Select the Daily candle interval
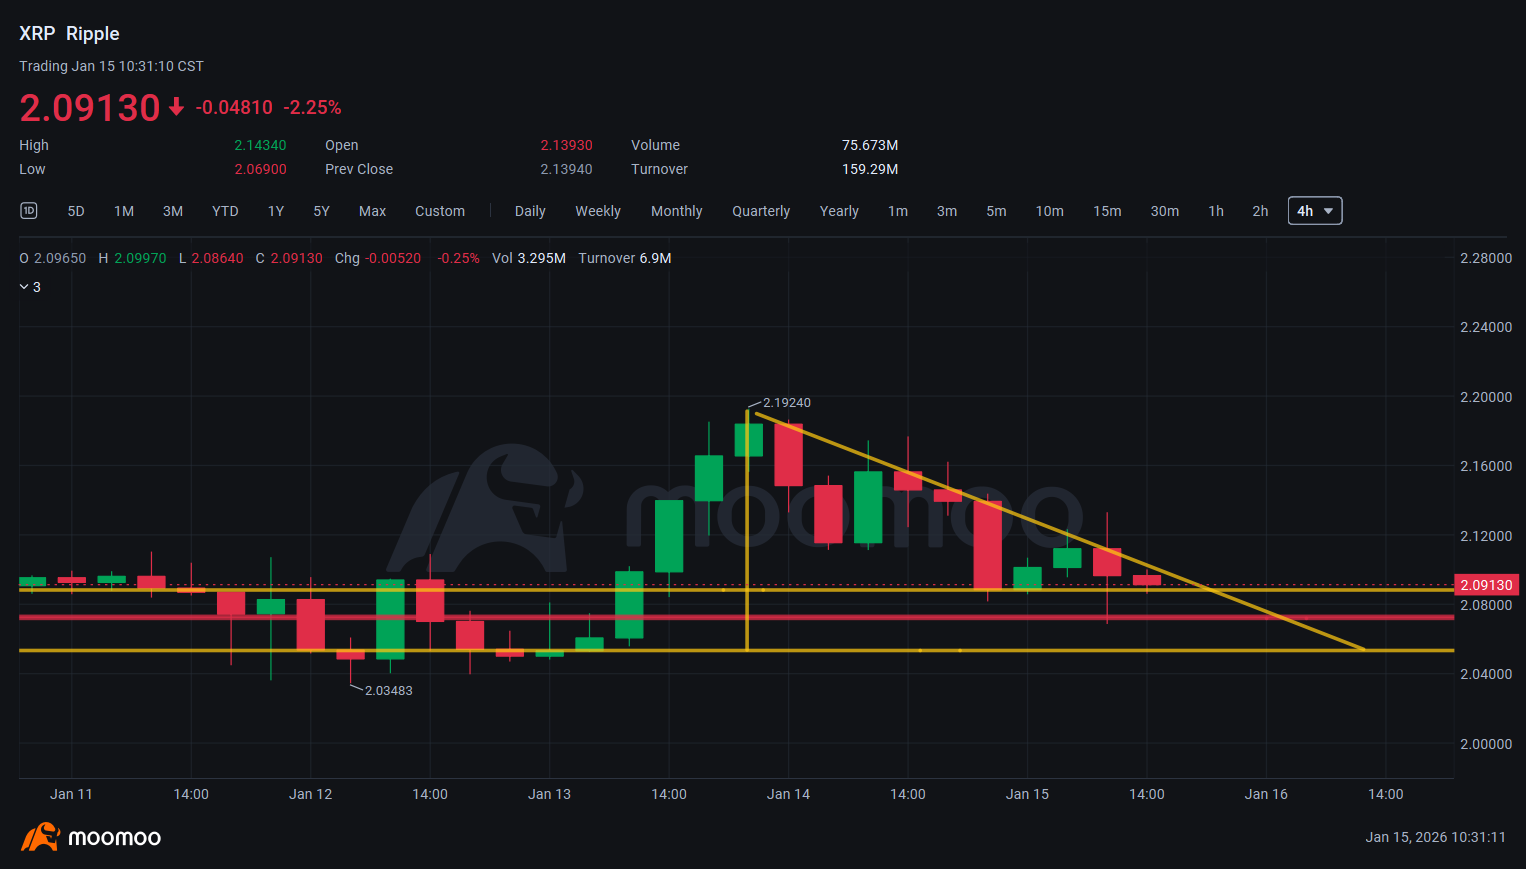The height and width of the screenshot is (869, 1526). click(530, 211)
